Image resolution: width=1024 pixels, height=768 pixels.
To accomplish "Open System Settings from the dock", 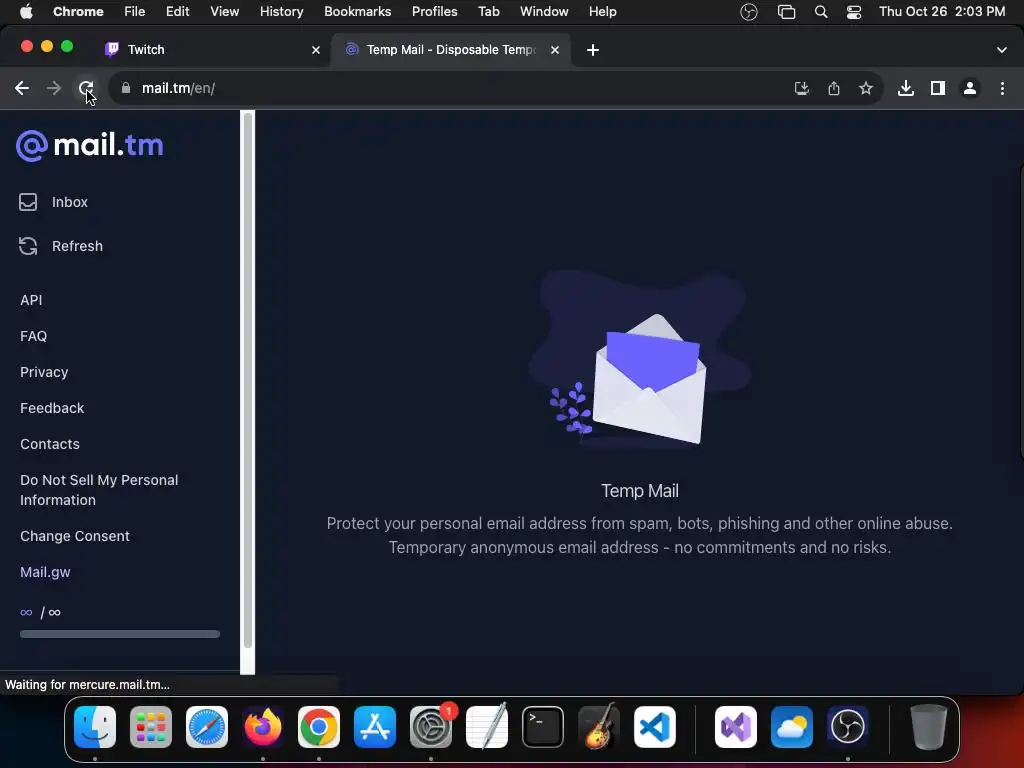I will point(431,727).
